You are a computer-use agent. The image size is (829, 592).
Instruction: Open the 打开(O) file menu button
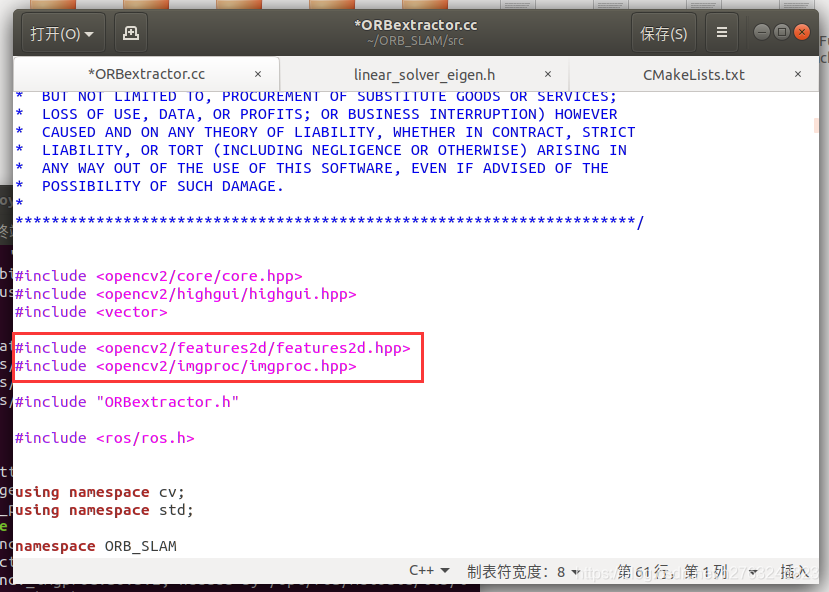63,33
